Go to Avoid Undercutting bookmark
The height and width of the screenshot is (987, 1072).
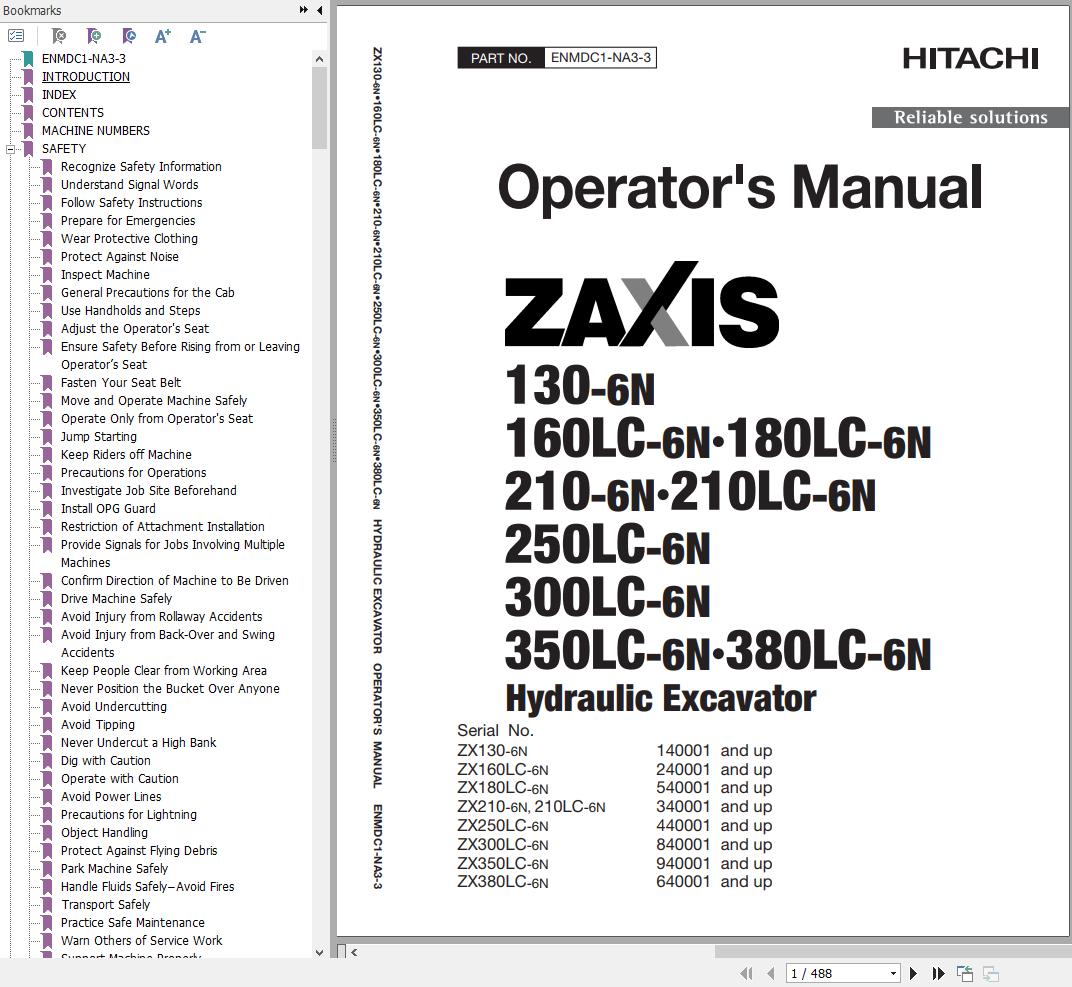point(113,707)
